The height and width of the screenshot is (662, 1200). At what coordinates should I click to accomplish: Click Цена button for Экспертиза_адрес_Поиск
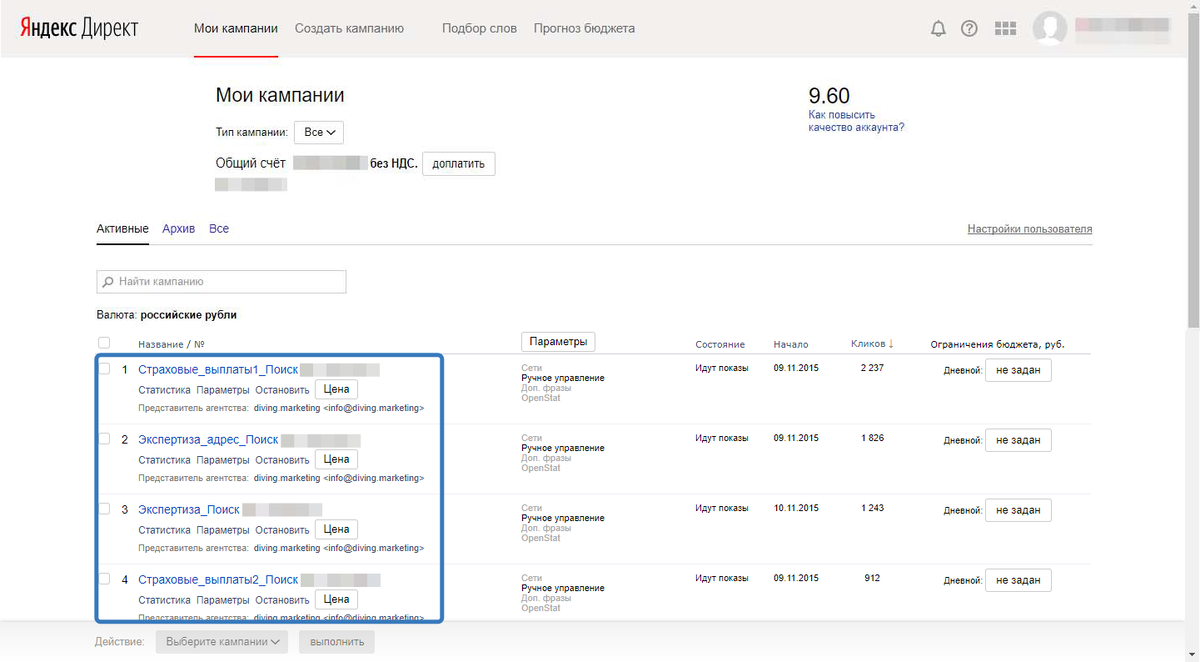click(x=336, y=459)
